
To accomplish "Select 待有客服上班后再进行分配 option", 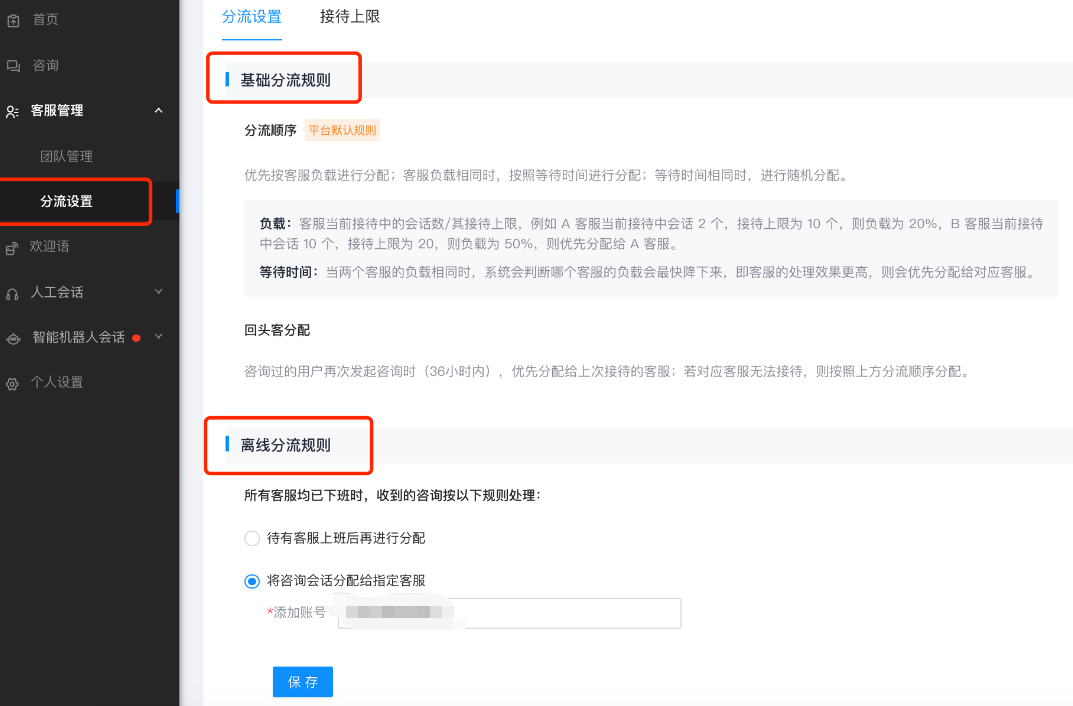I will coord(252,538).
